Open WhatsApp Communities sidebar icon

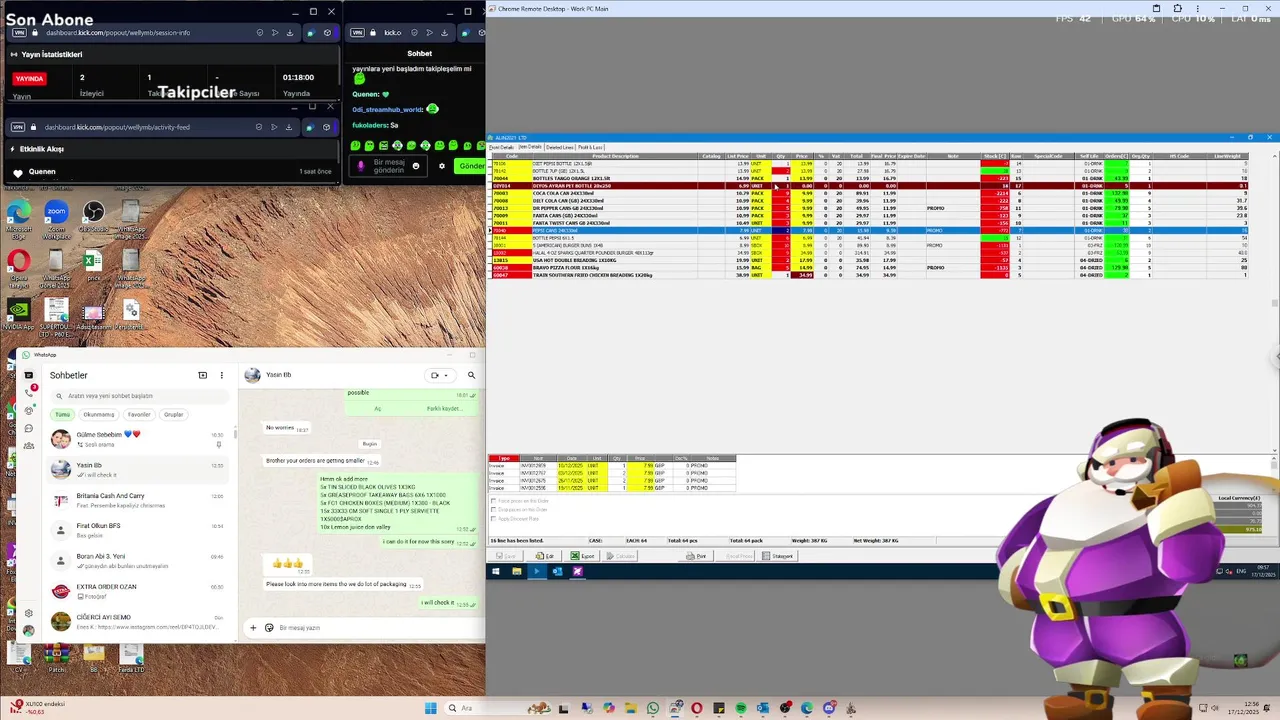[x=28, y=445]
